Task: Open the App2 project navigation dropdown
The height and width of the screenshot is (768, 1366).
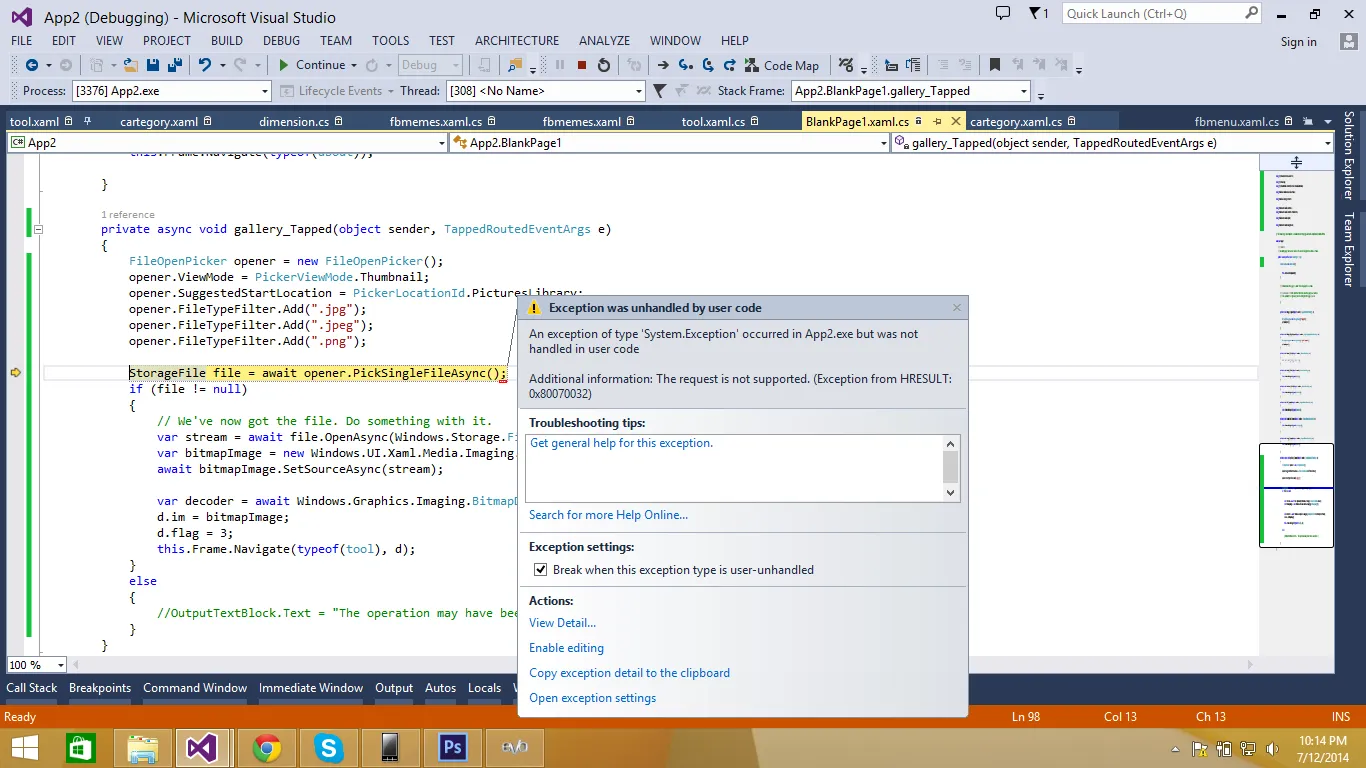Action: point(227,143)
